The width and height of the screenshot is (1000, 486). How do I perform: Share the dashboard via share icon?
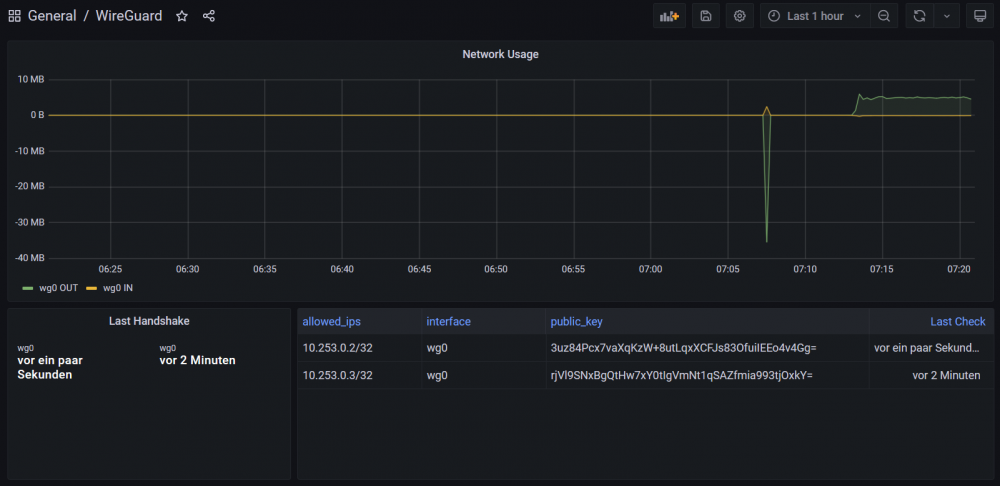pyautogui.click(x=209, y=16)
